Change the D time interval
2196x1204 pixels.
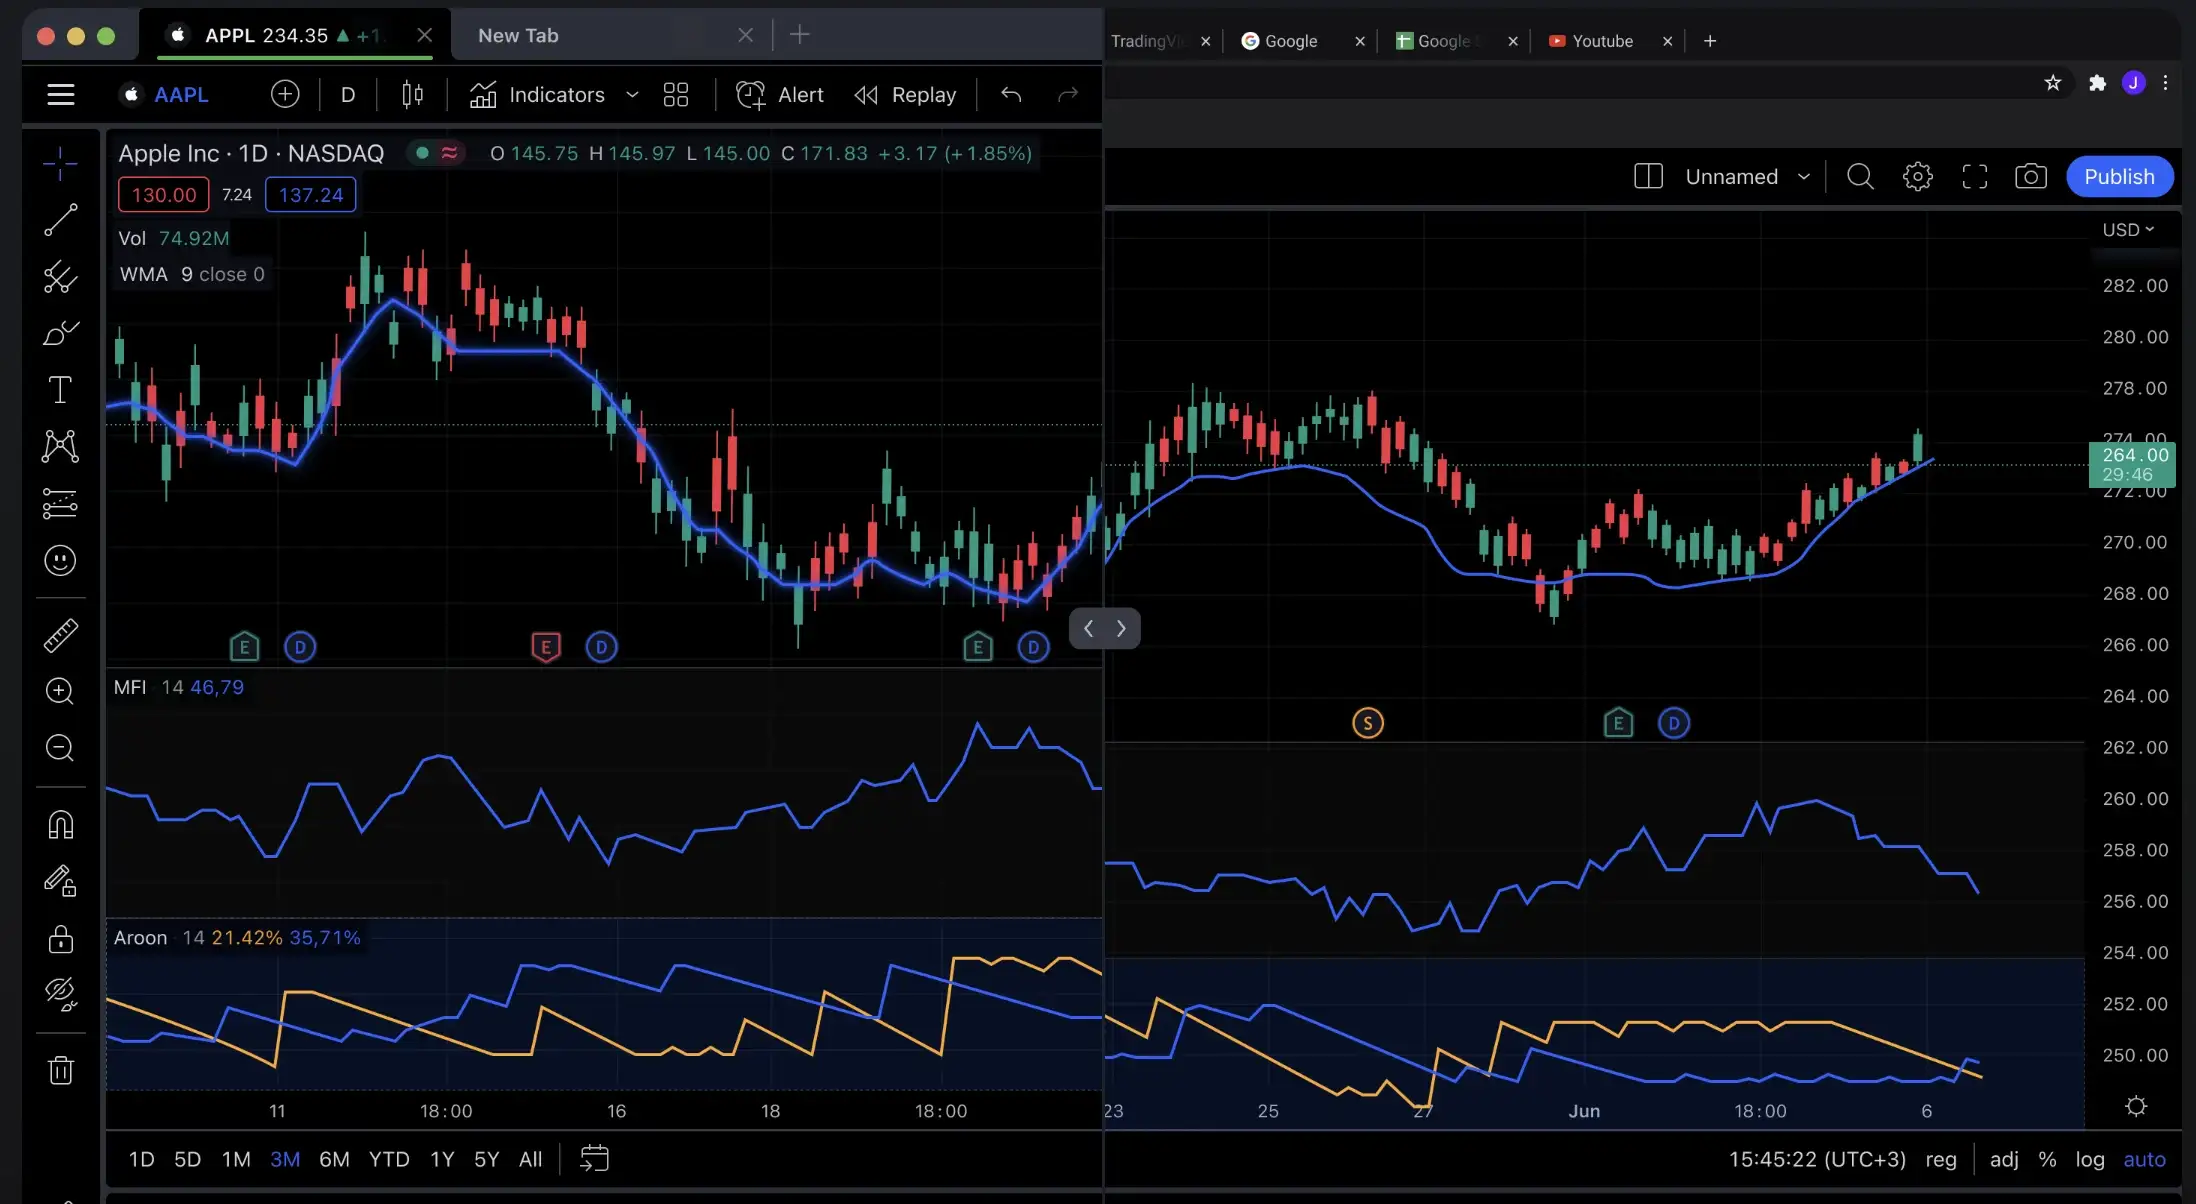[348, 94]
